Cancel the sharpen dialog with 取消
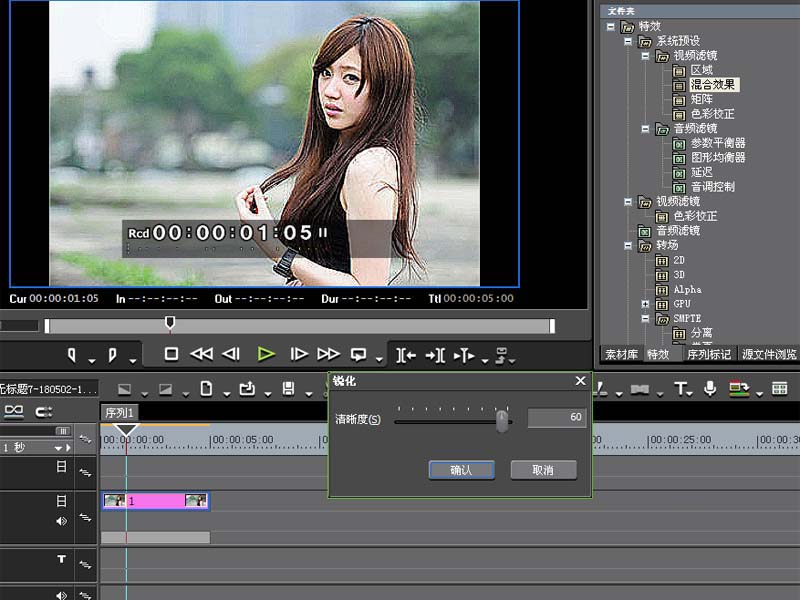This screenshot has width=800, height=600. point(544,470)
